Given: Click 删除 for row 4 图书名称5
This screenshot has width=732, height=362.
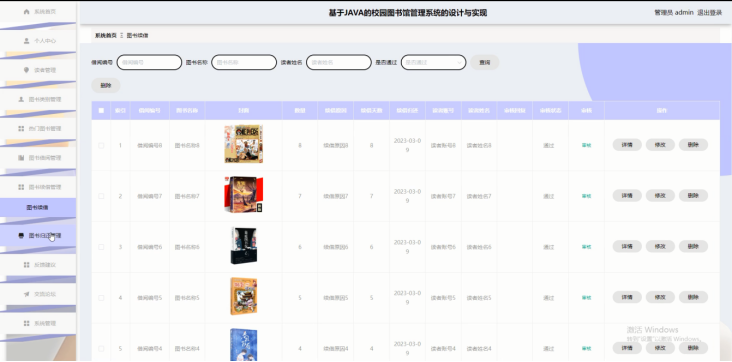Looking at the screenshot, I should [693, 297].
